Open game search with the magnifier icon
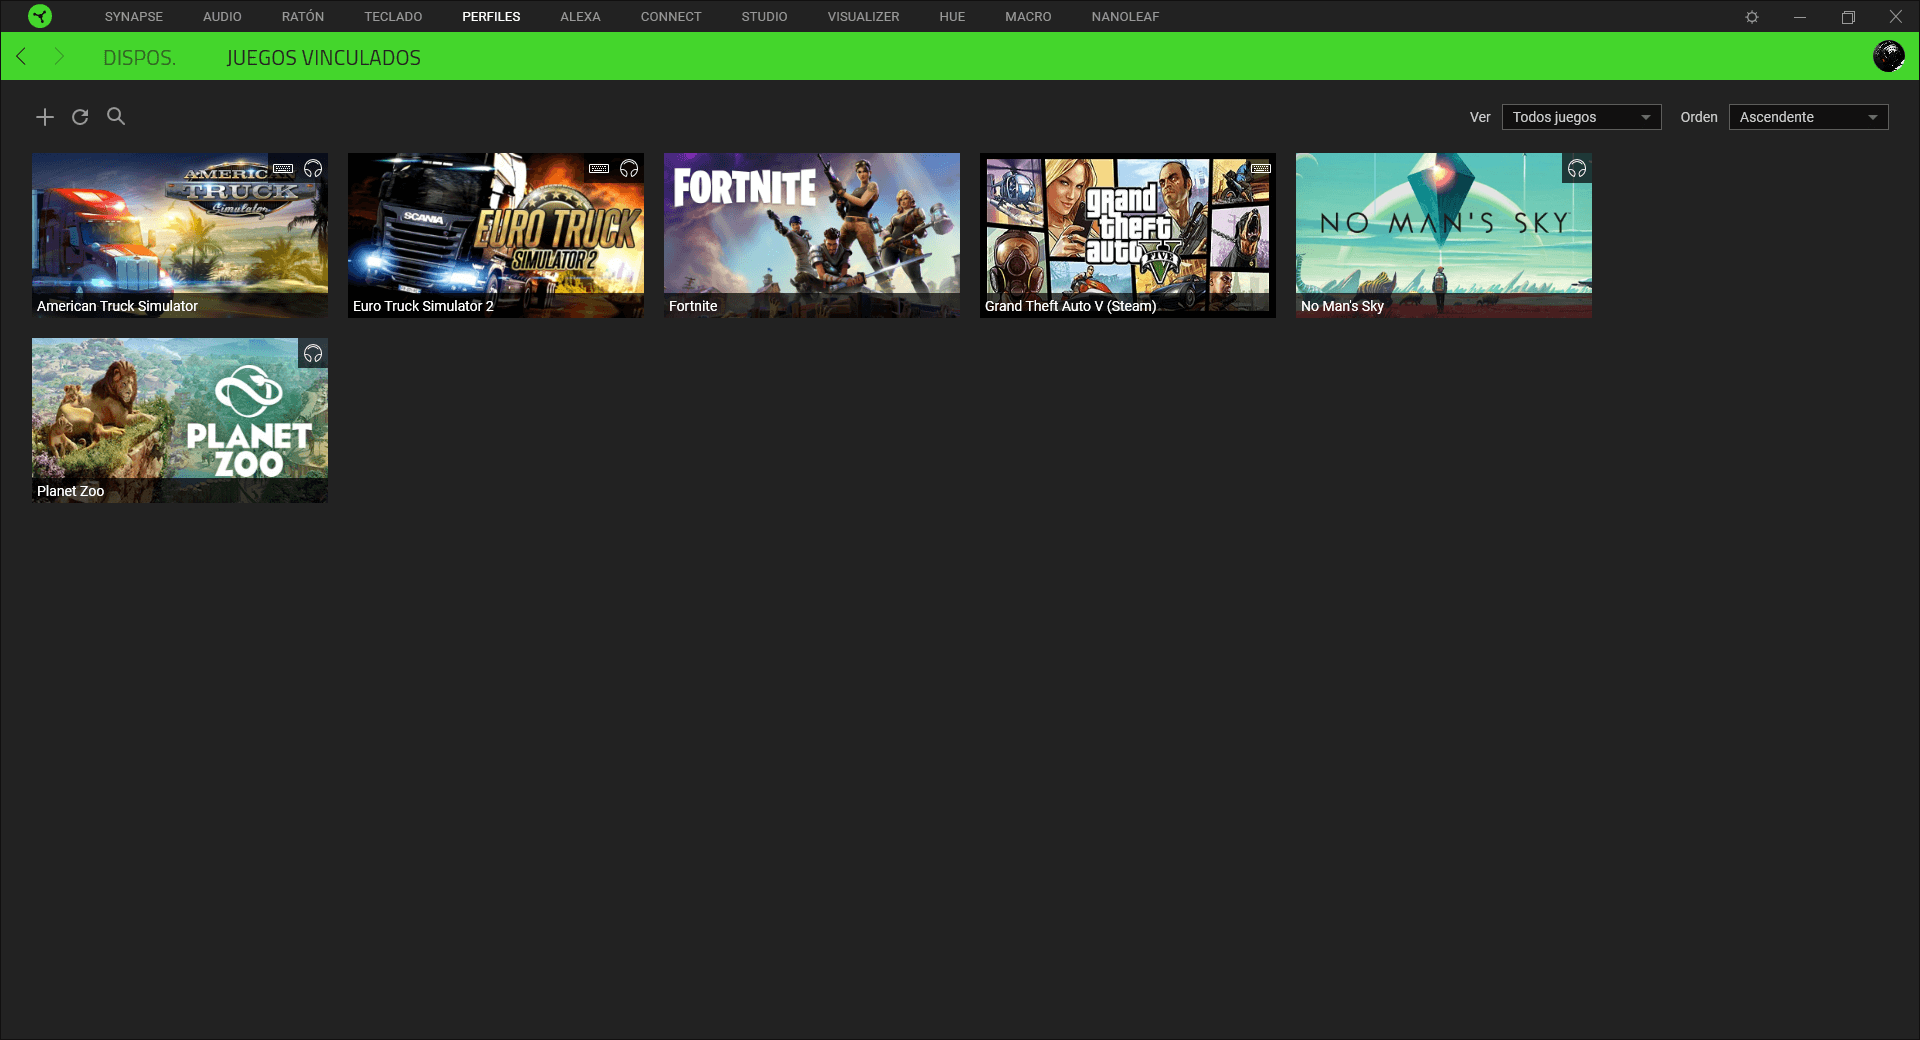 [x=116, y=117]
